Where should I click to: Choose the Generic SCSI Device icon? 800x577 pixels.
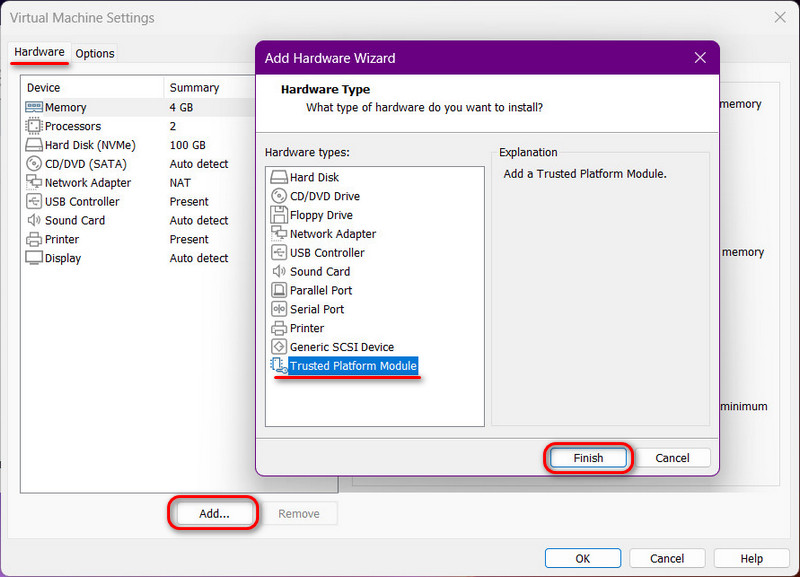pyautogui.click(x=279, y=347)
